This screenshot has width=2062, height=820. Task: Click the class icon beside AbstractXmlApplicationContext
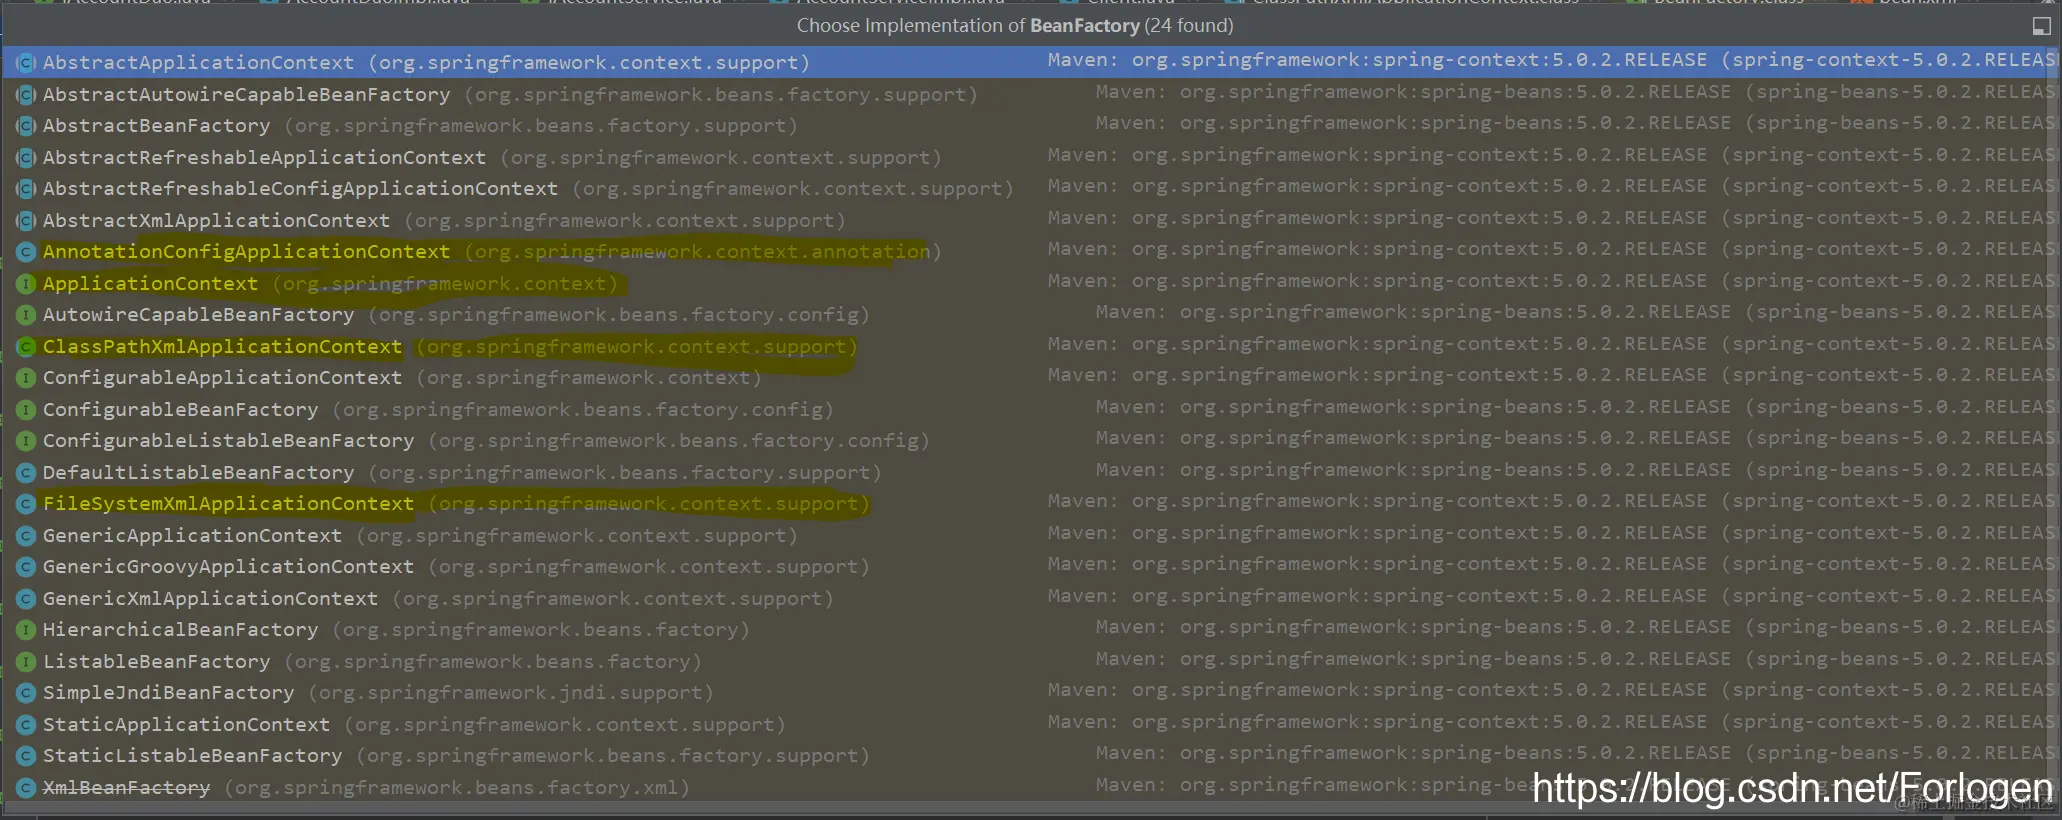tap(26, 221)
